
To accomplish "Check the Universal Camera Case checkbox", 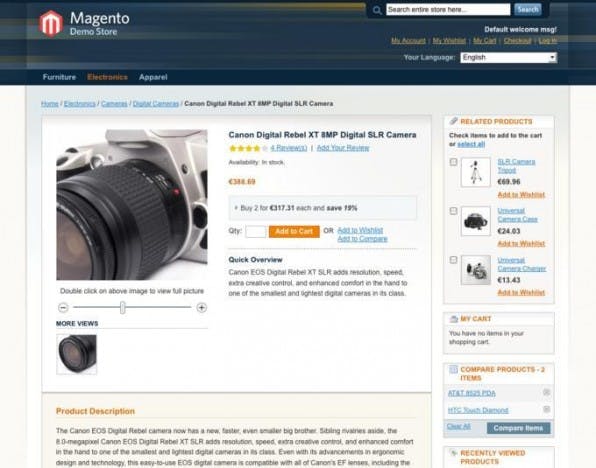I will 453,211.
